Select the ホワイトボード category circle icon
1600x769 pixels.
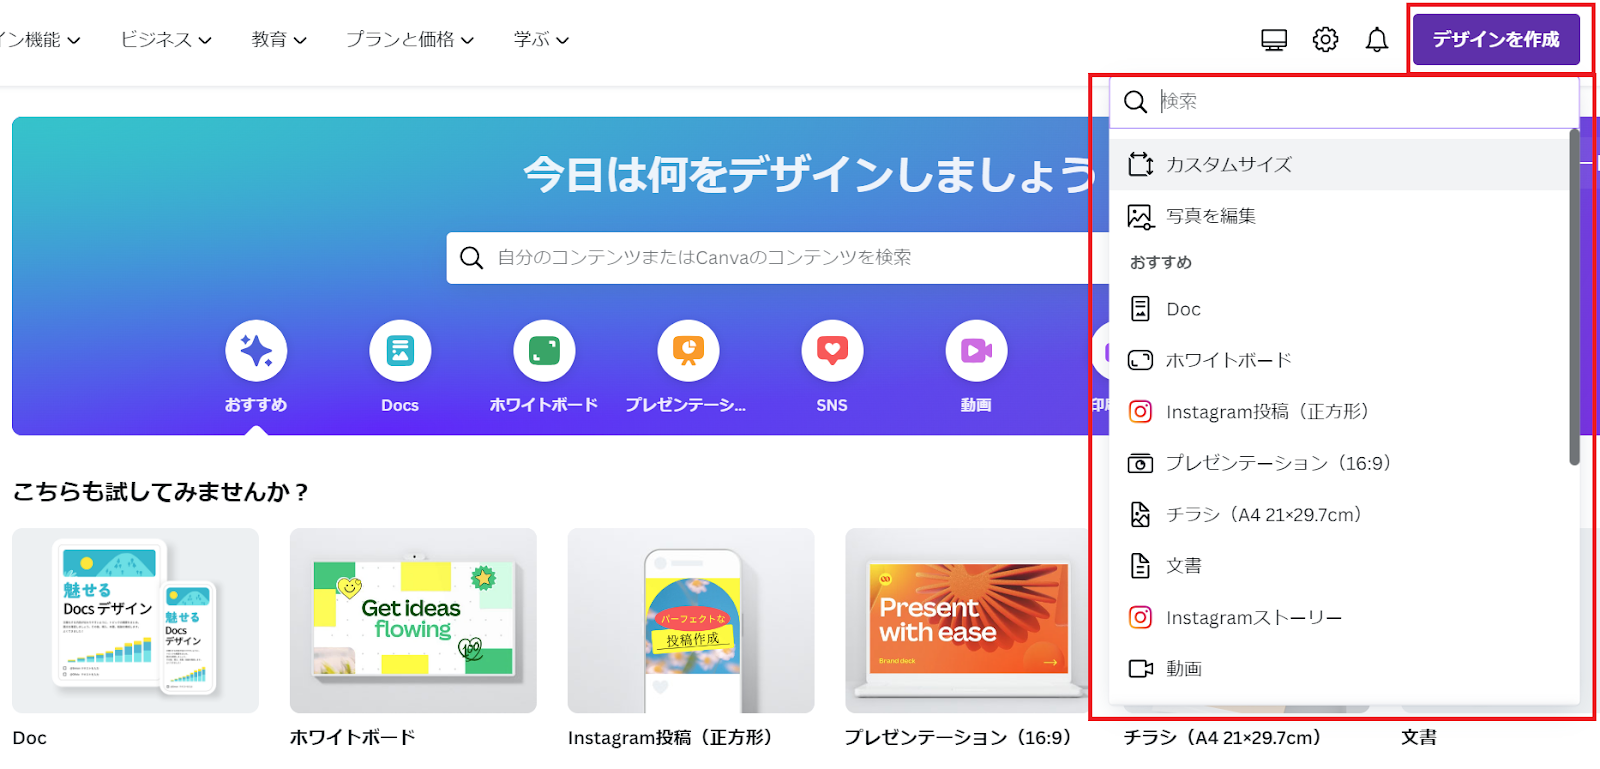(544, 351)
